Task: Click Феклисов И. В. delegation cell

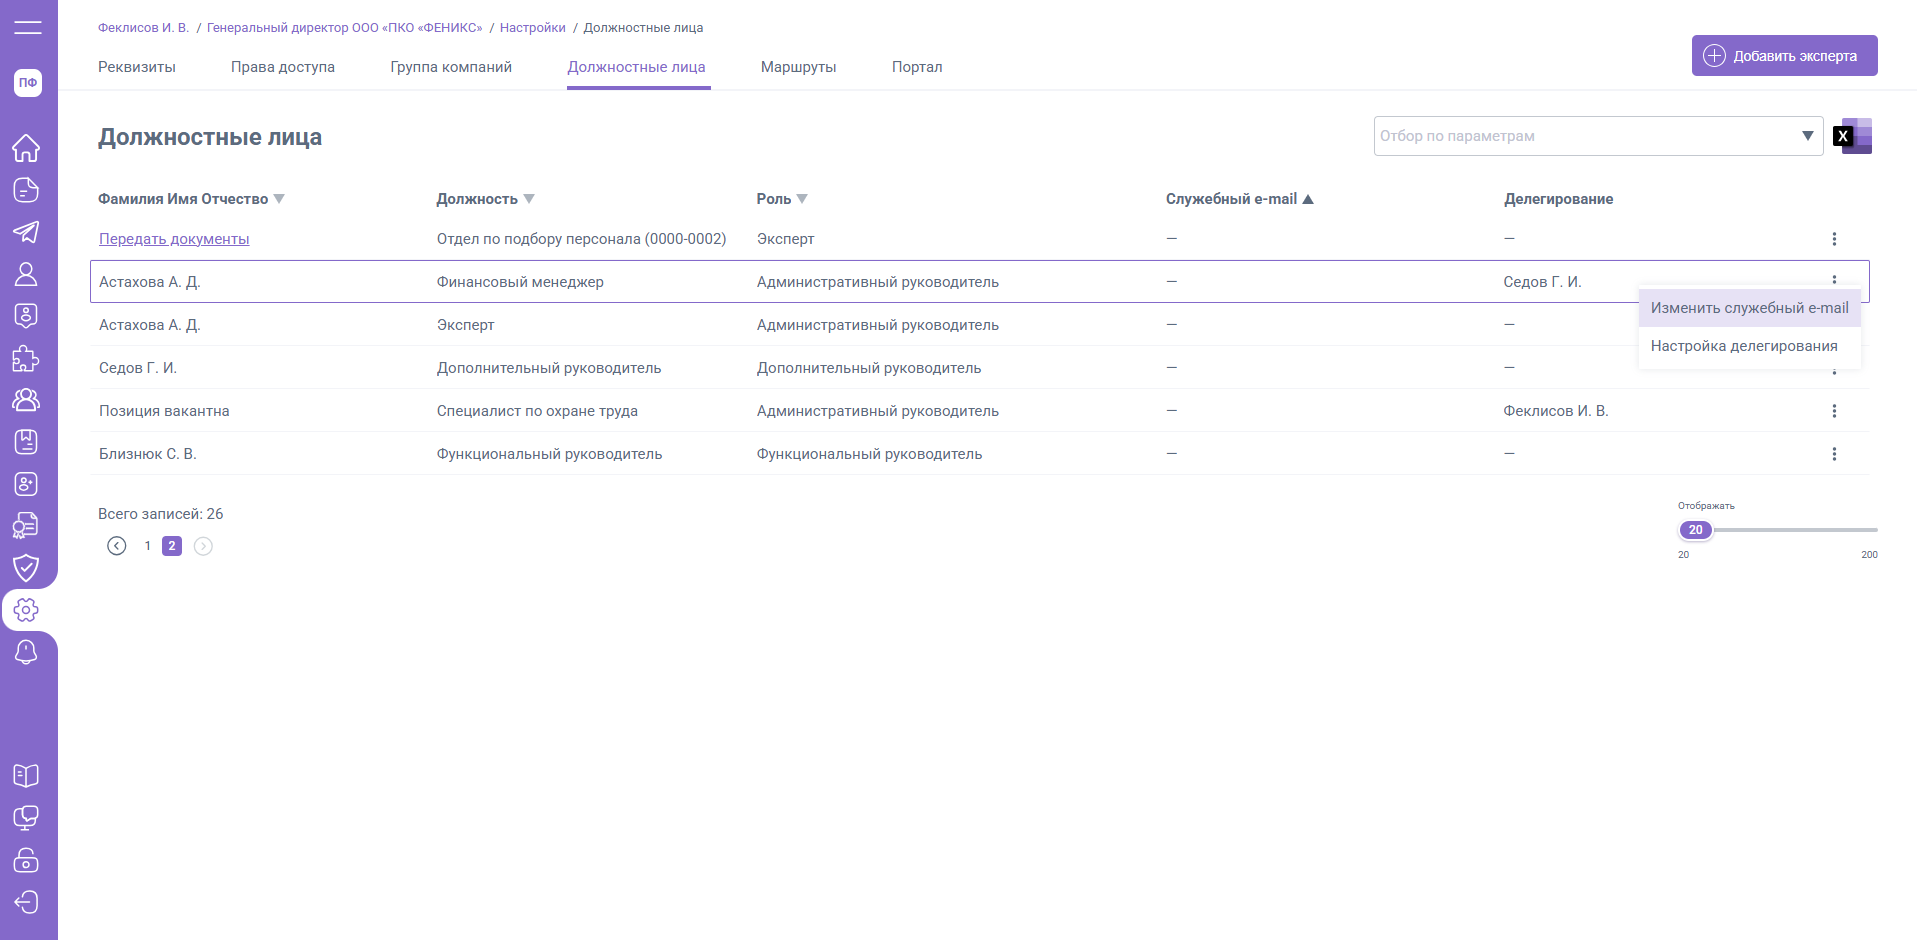Action: (1556, 411)
